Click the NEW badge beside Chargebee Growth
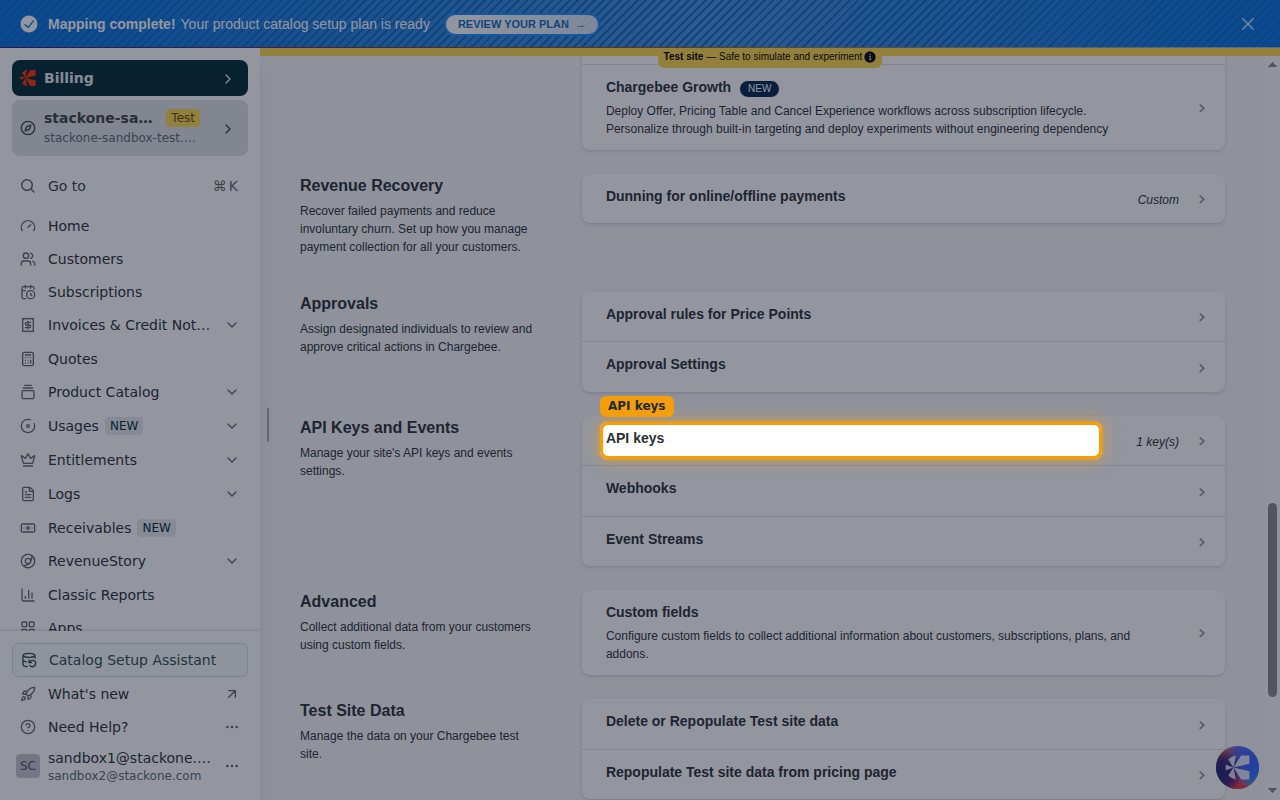This screenshot has width=1280, height=800. (x=760, y=88)
